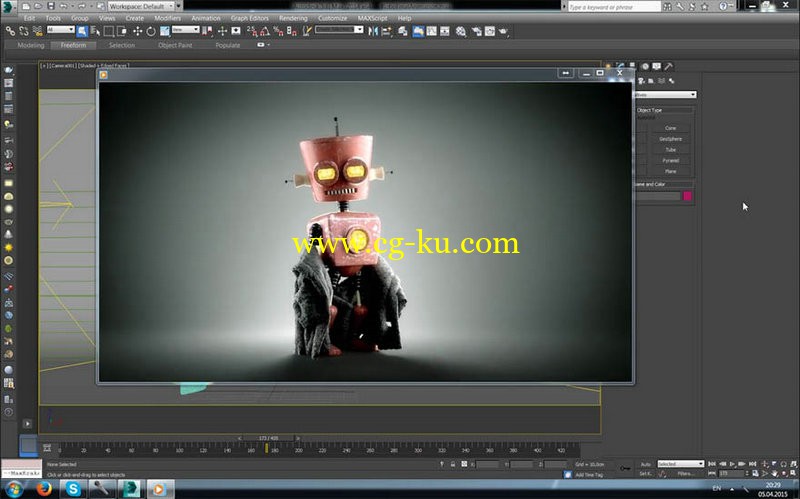Image resolution: width=800 pixels, height=499 pixels.
Task: Toggle Spinner Snap
Action: pyautogui.click(x=291, y=31)
